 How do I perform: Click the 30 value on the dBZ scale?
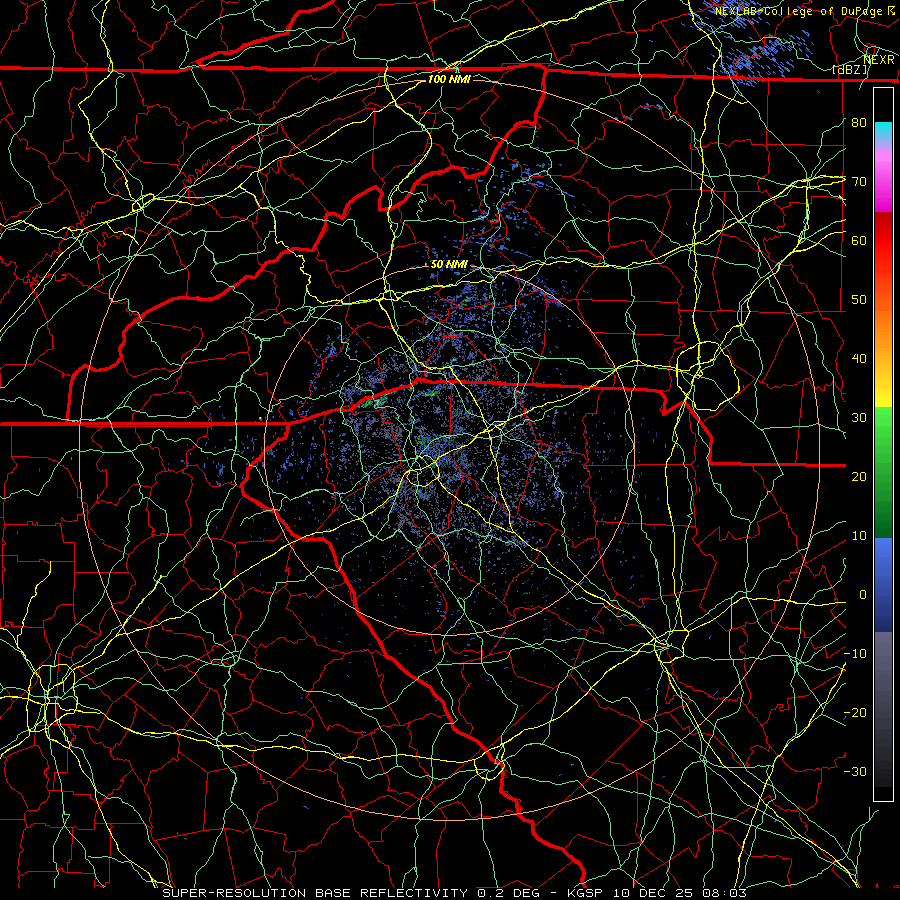[x=859, y=417]
